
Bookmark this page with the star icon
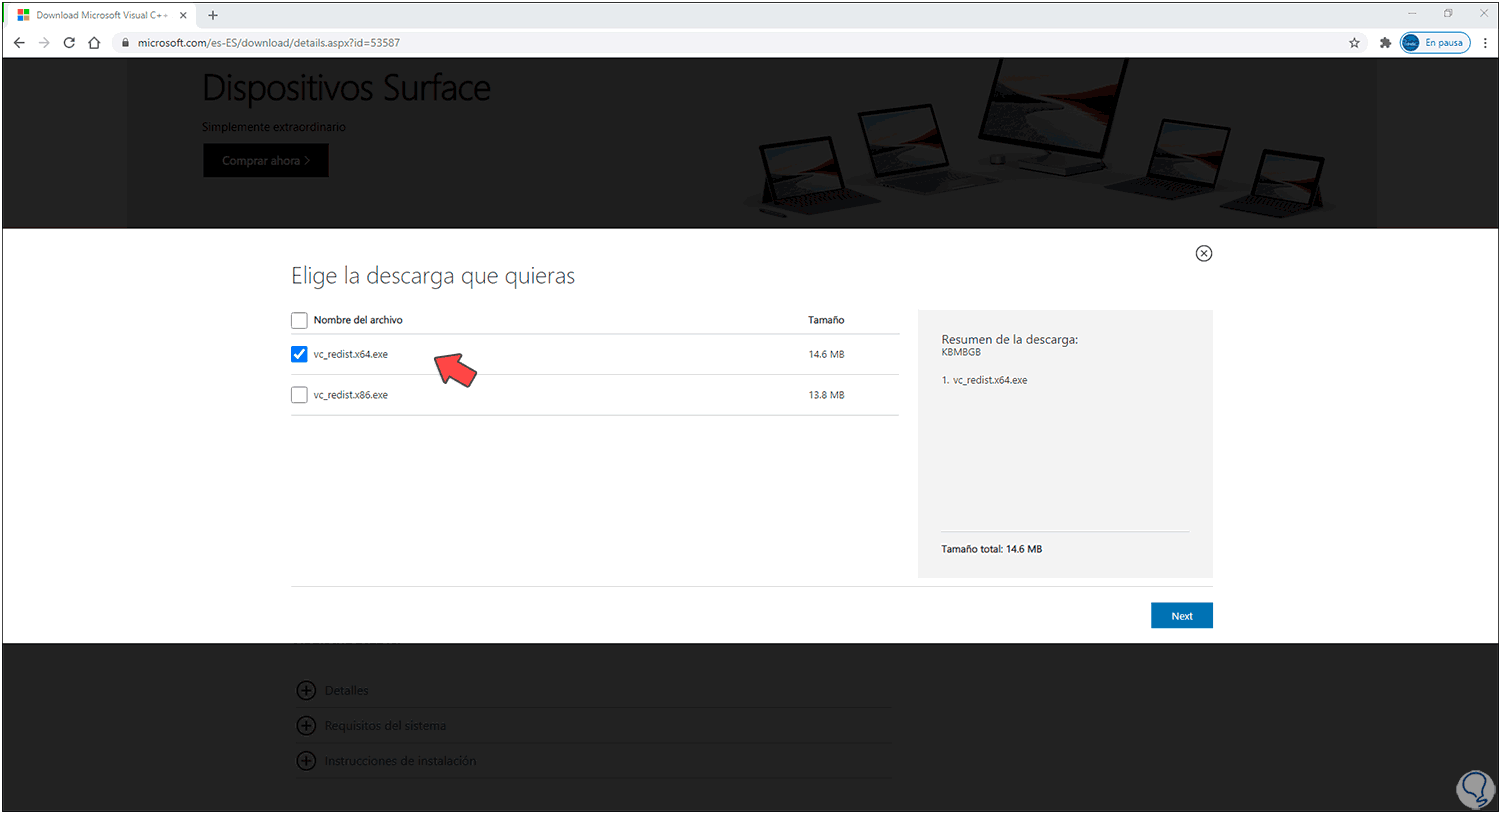pos(1354,43)
